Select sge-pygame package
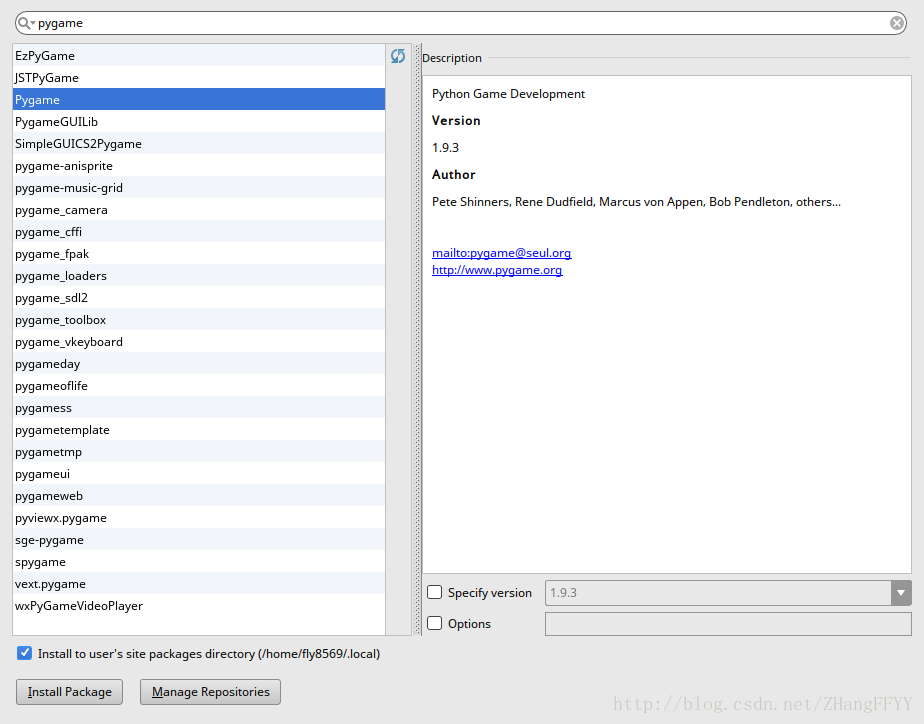The height and width of the screenshot is (724, 924). [199, 539]
